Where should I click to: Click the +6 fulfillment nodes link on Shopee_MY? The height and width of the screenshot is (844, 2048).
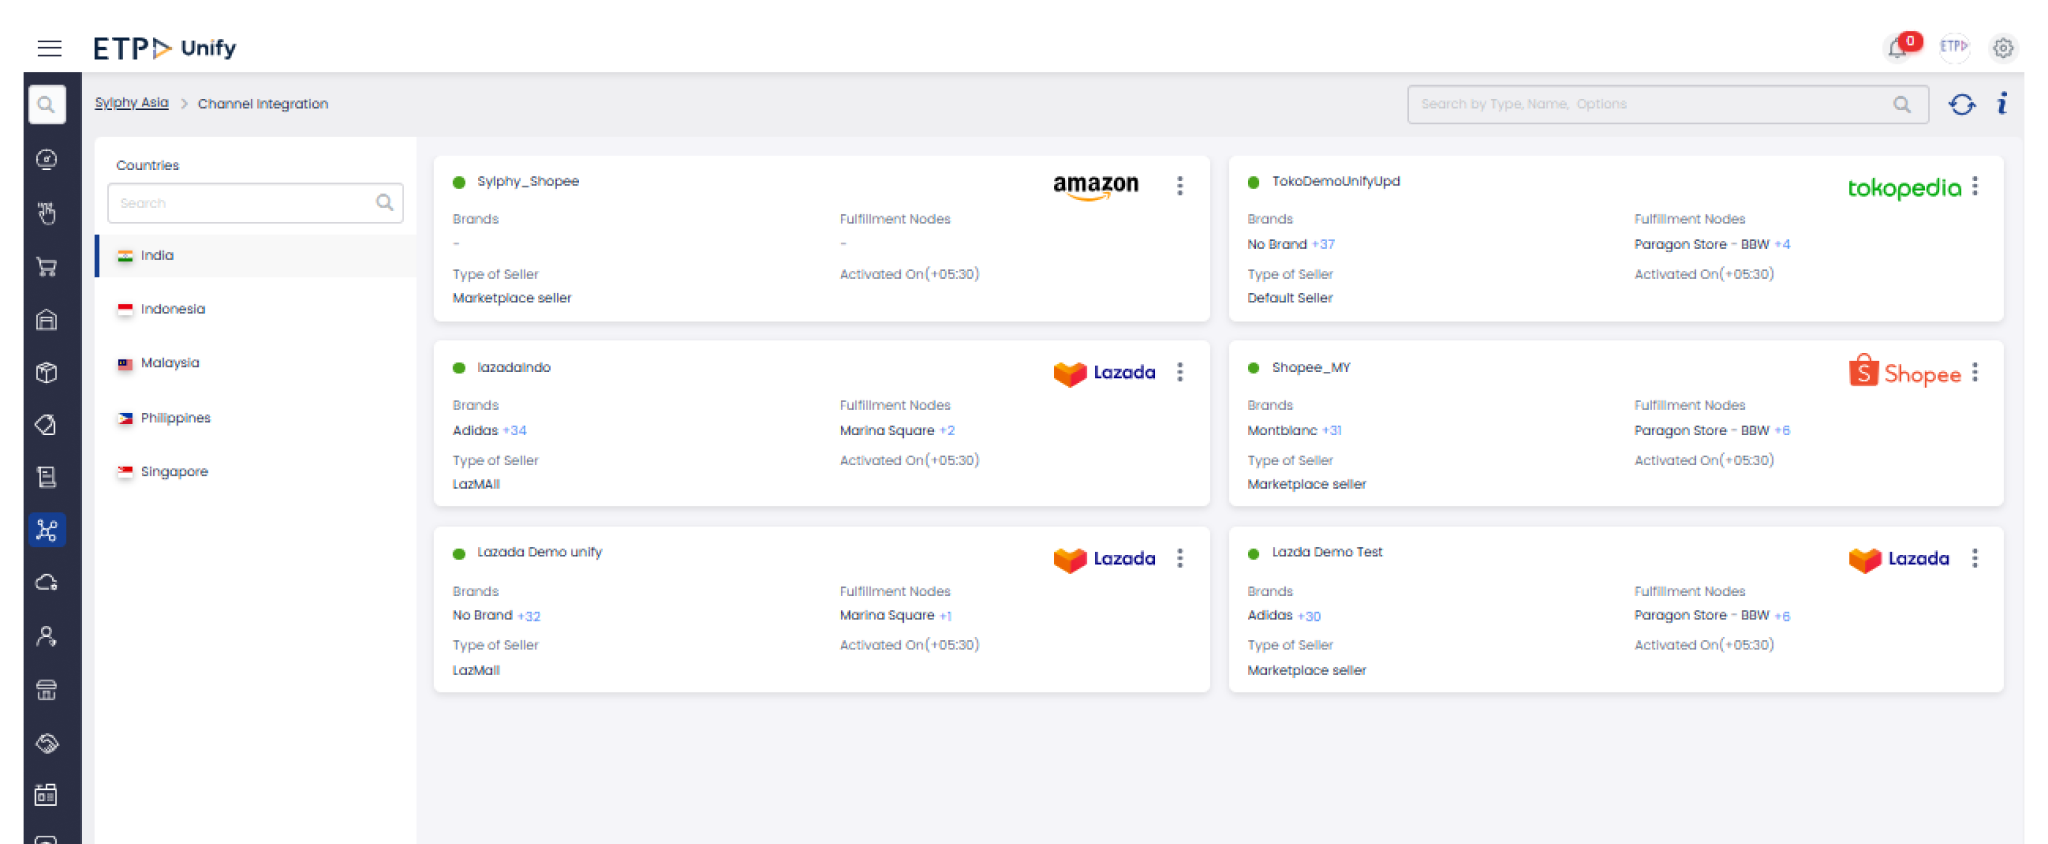[x=1782, y=431]
